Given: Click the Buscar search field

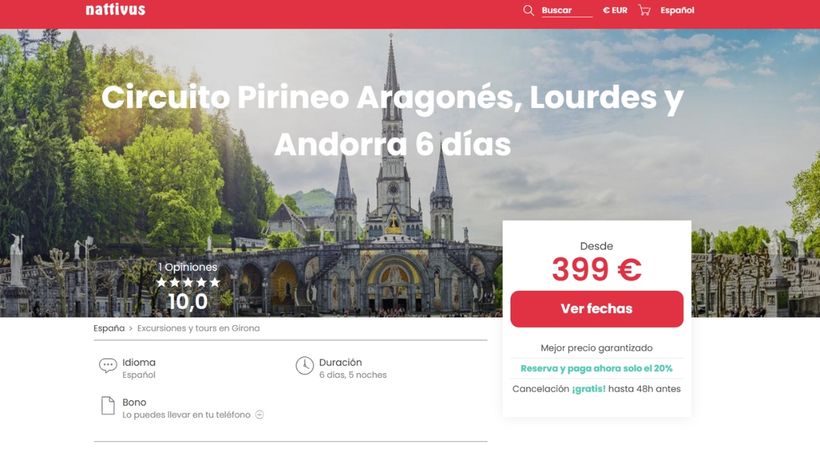Looking at the screenshot, I should [x=567, y=11].
